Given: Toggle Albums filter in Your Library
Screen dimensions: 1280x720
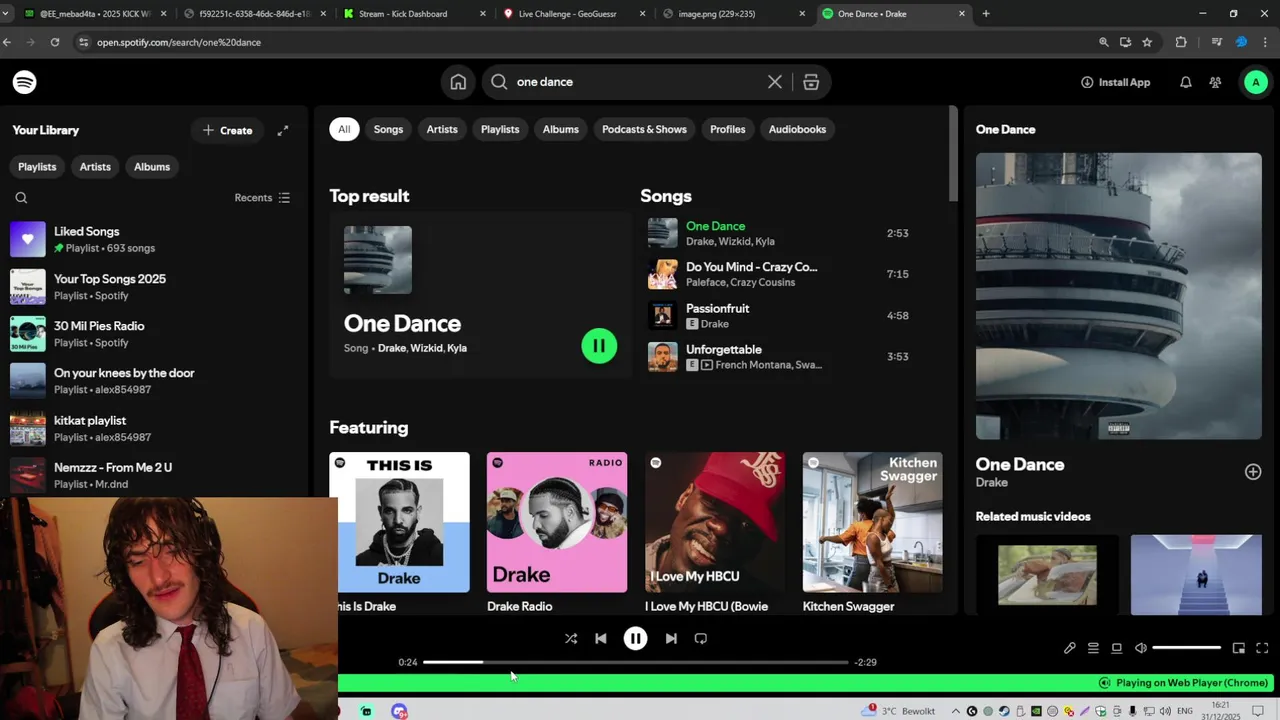Looking at the screenshot, I should (x=152, y=167).
